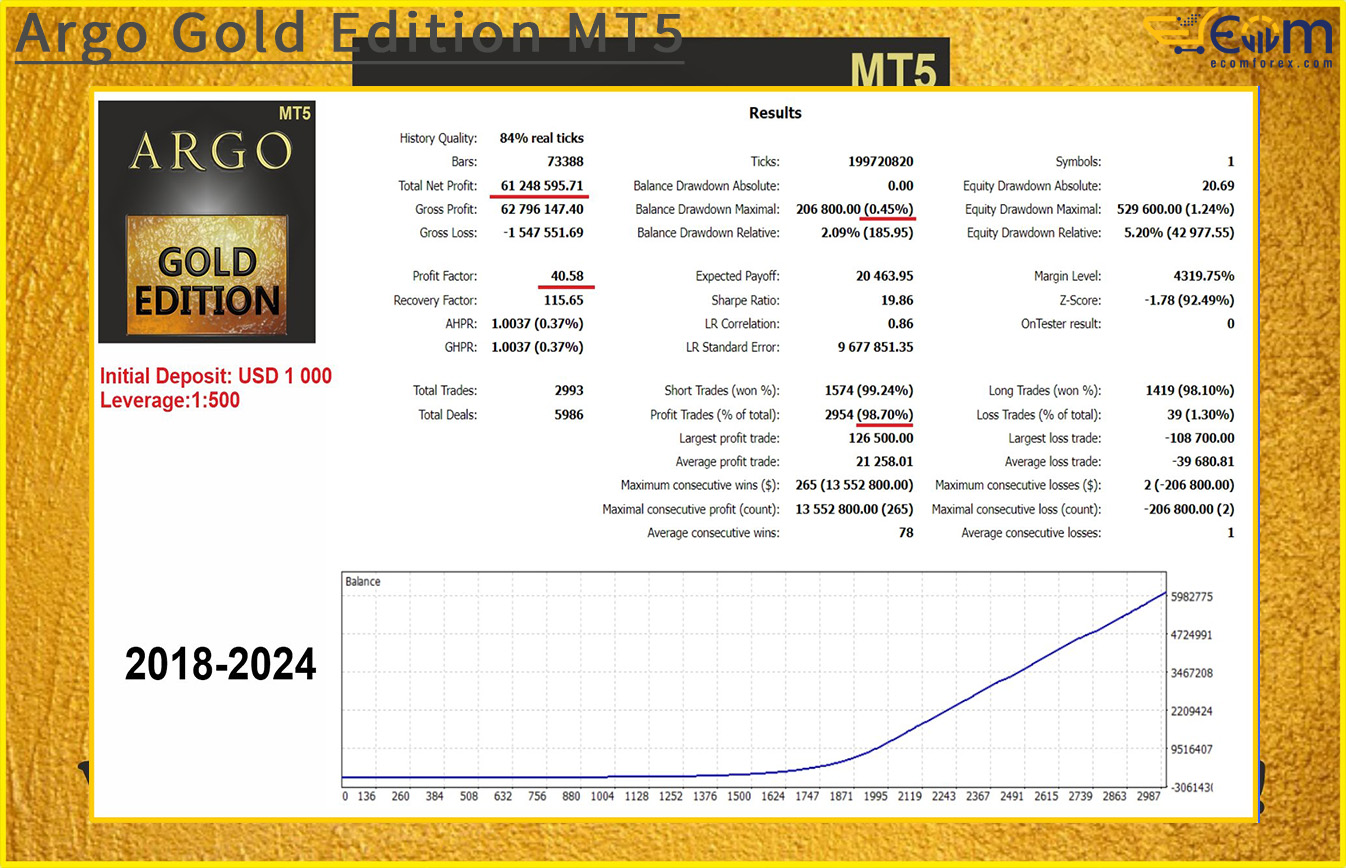Click the Sharpe Ratio value 19.86
Image resolution: width=1346 pixels, height=868 pixels.
pyautogui.click(x=899, y=300)
